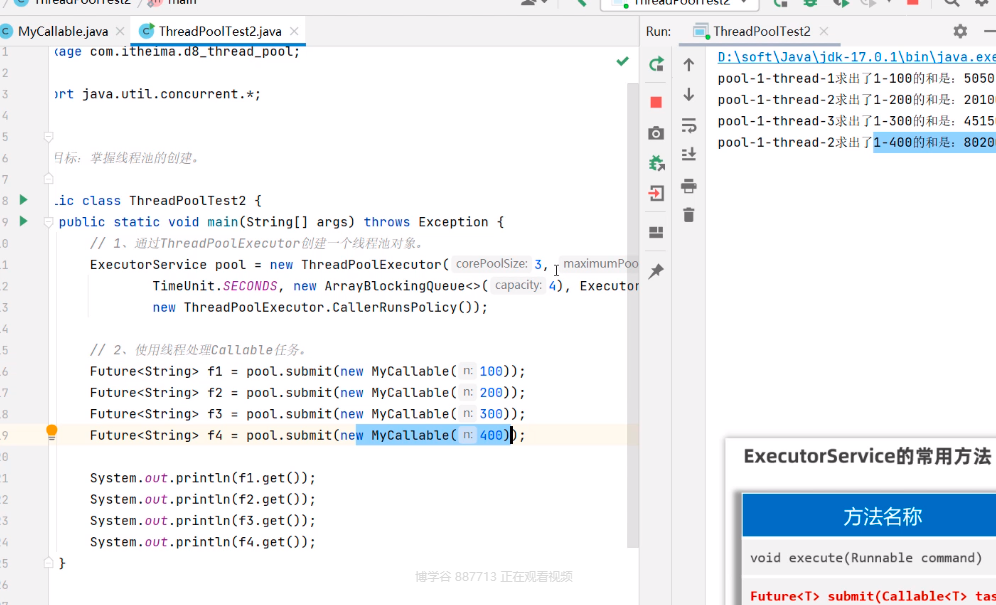Select the ThreadPoolTest2 Run tab
996x605 pixels.
pos(762,31)
